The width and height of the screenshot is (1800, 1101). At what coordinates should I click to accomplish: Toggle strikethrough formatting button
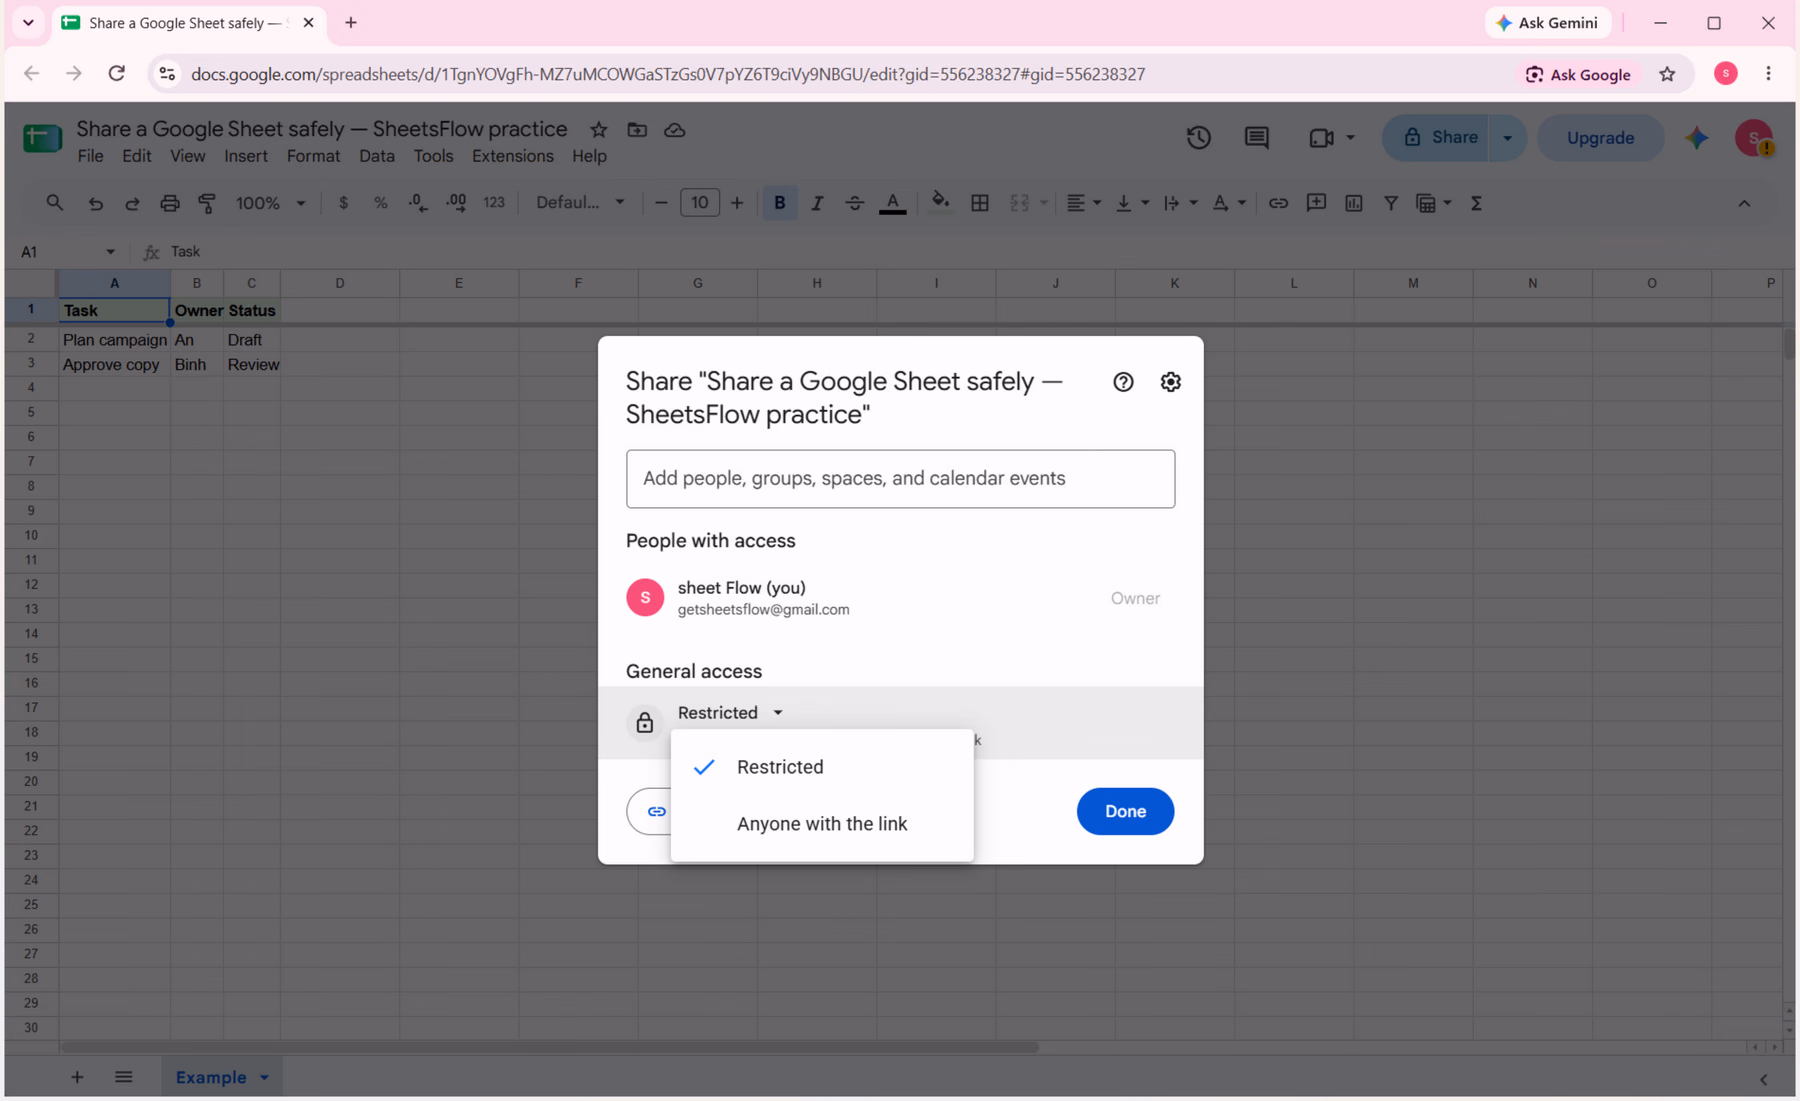854,203
